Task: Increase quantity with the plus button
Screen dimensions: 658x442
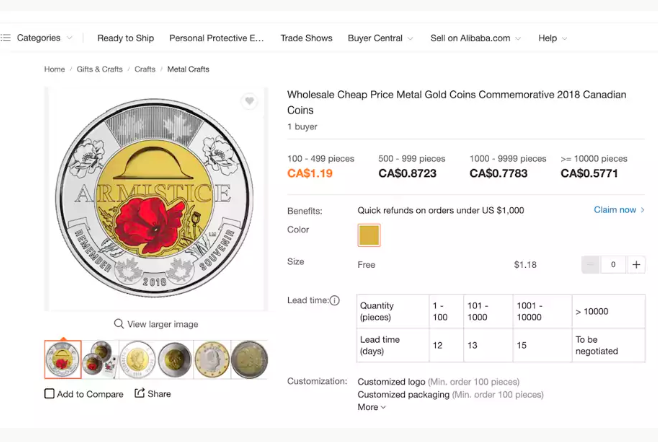Action: click(x=638, y=264)
